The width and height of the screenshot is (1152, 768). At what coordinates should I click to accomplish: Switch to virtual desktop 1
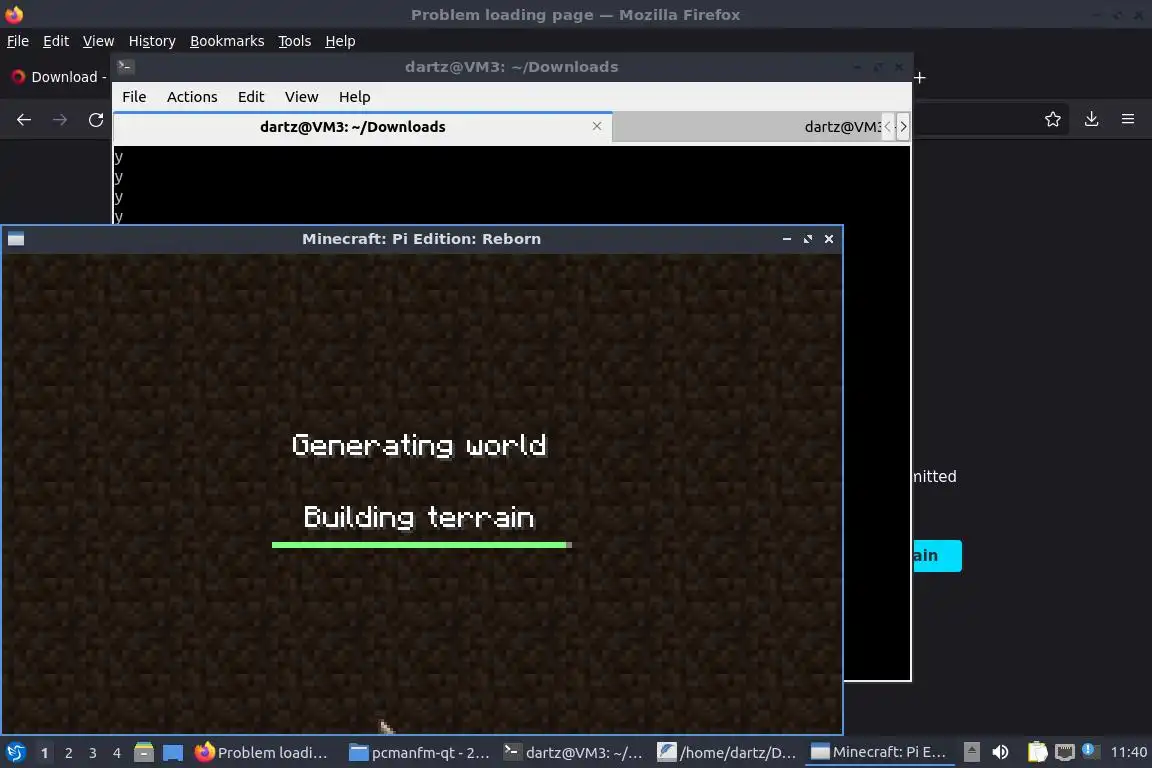[x=44, y=753]
